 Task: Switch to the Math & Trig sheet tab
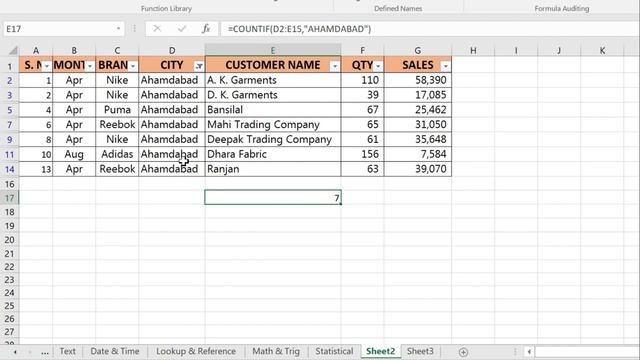(276, 351)
